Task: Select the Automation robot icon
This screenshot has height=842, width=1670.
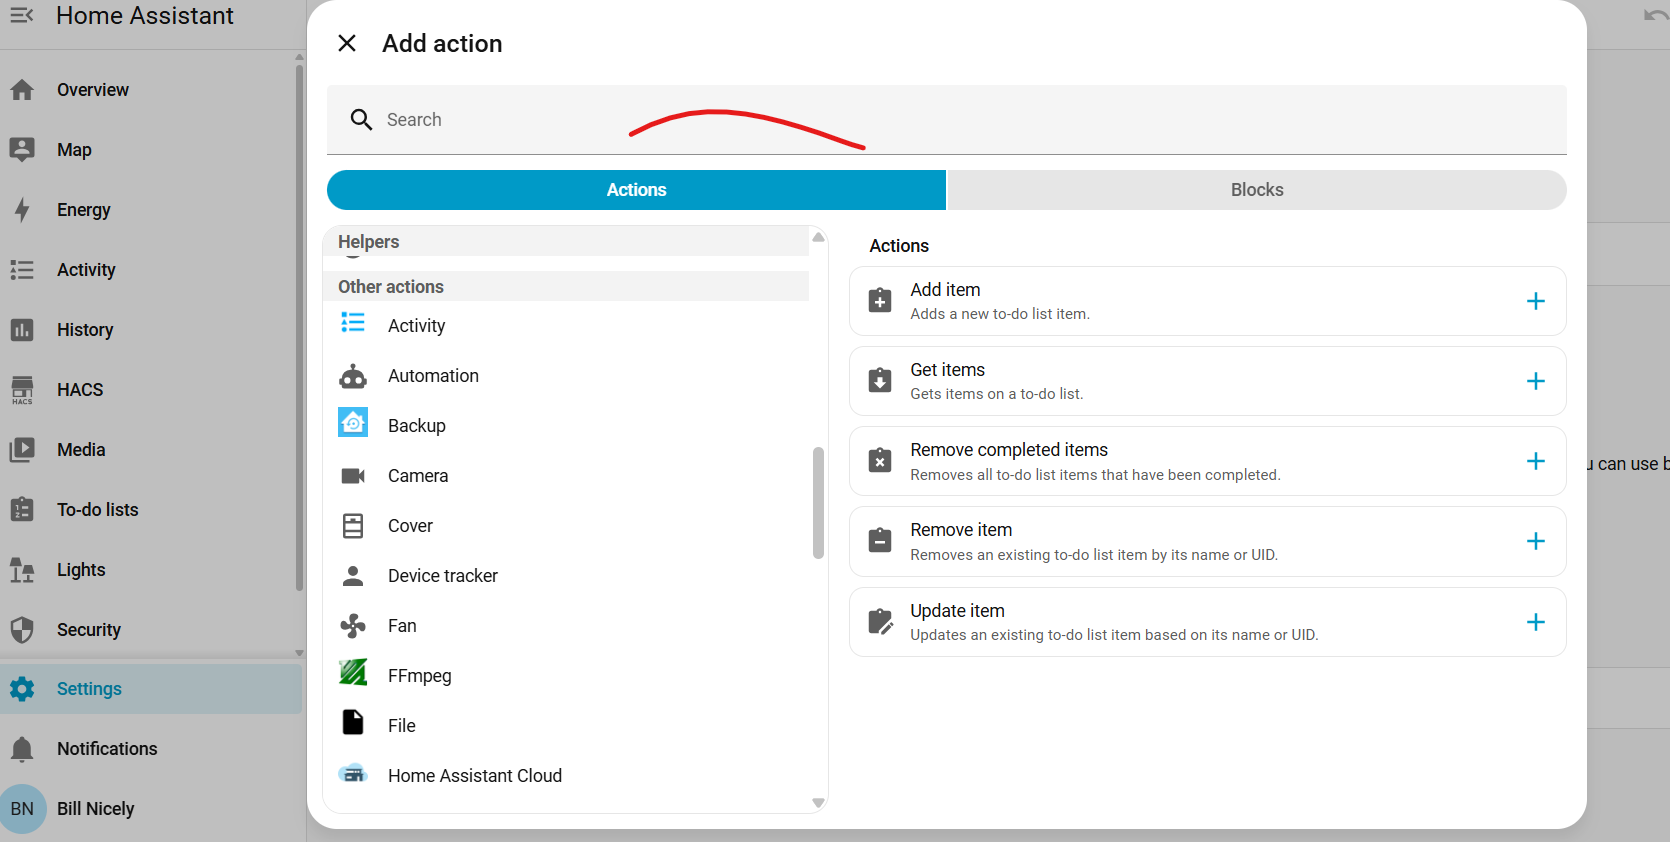Action: coord(353,376)
